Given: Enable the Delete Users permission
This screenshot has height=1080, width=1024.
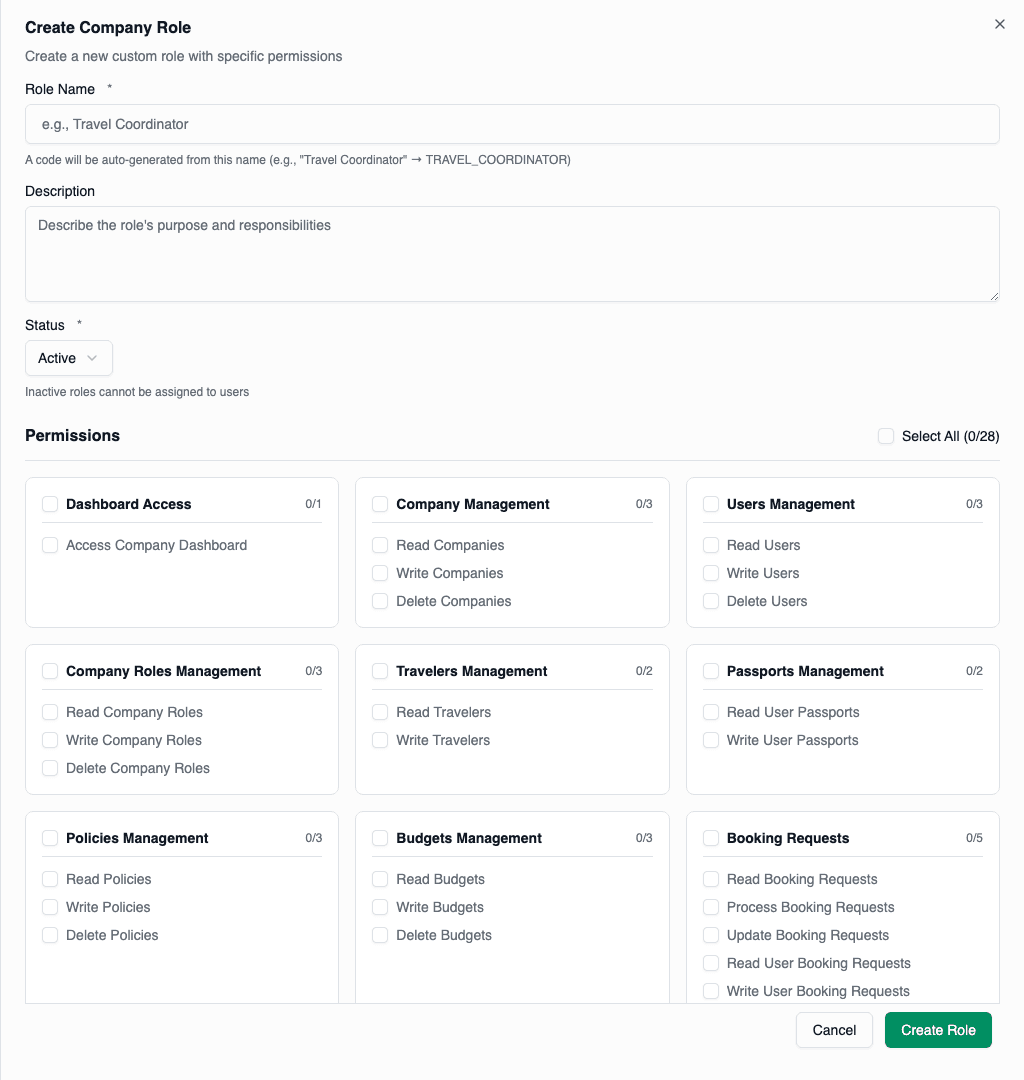Looking at the screenshot, I should pos(710,601).
